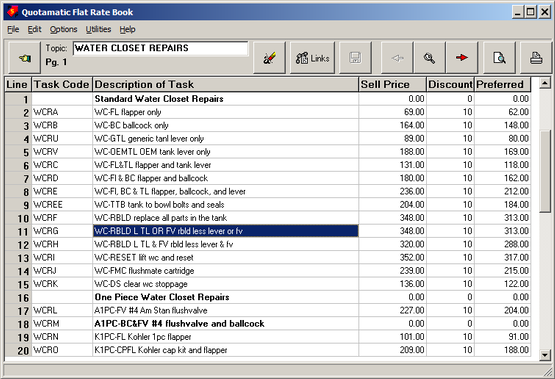This screenshot has height=379, width=555.
Task: Click 'WC-GTL generic tanl lever only' cell
Action: [x=226, y=139]
